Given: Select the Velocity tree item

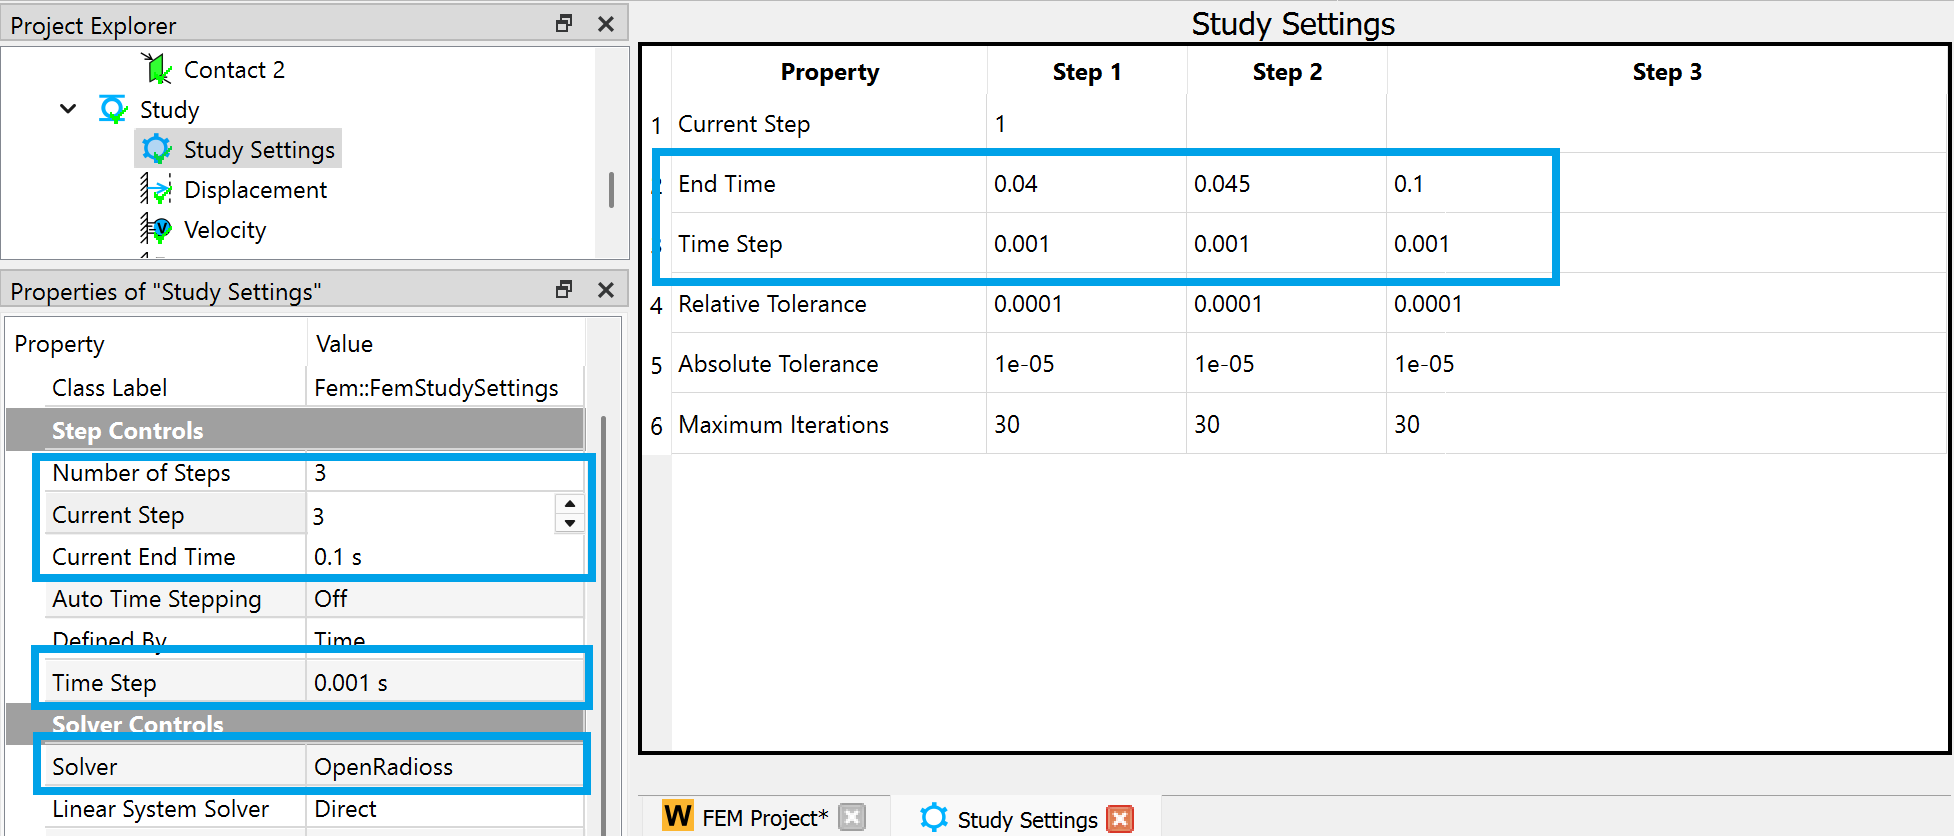Looking at the screenshot, I should (225, 230).
